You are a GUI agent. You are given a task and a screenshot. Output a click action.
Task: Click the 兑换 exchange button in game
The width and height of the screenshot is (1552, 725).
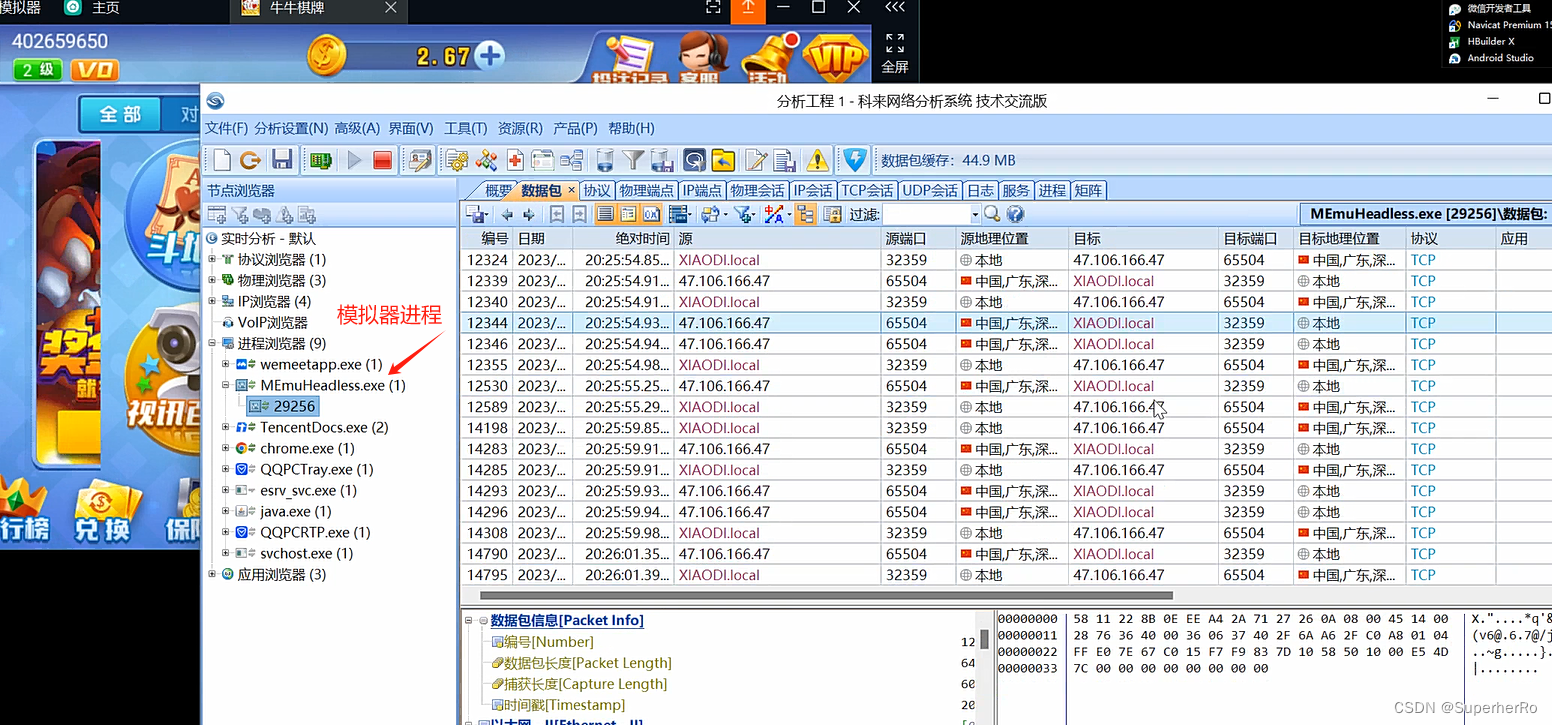[103, 510]
